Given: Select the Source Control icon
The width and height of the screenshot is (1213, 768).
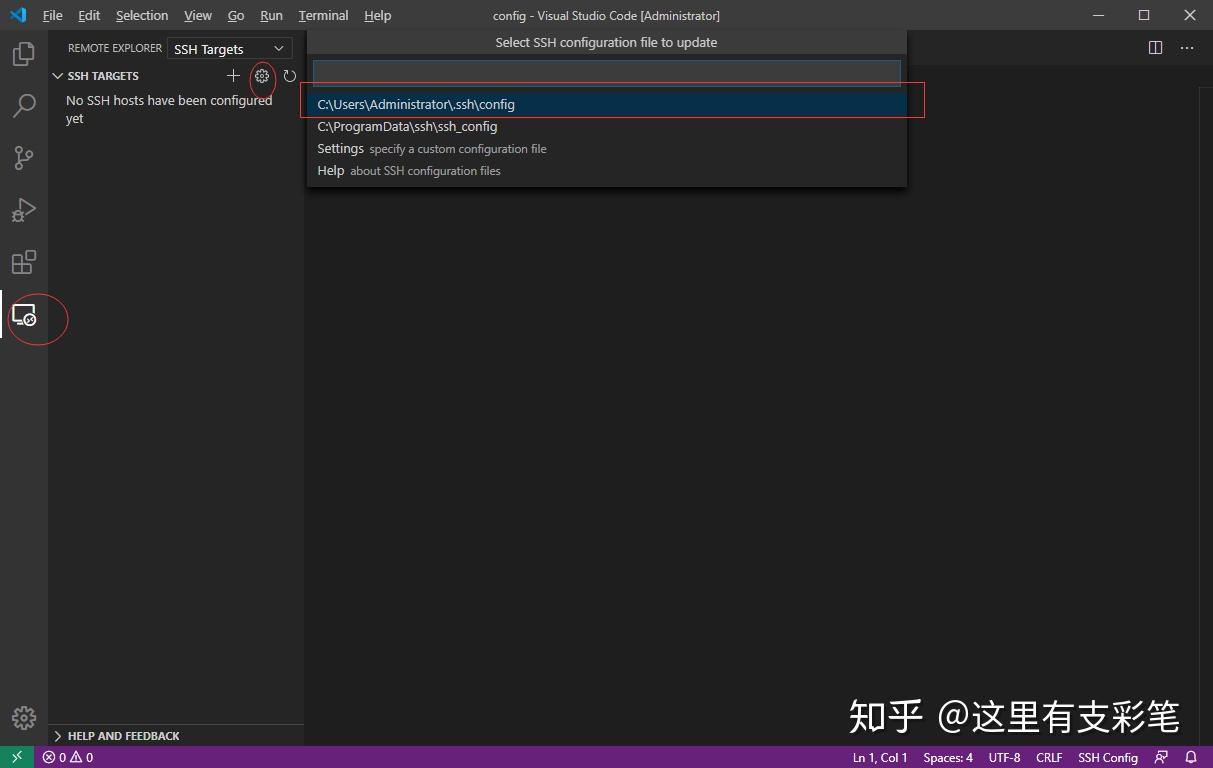Looking at the screenshot, I should point(23,158).
